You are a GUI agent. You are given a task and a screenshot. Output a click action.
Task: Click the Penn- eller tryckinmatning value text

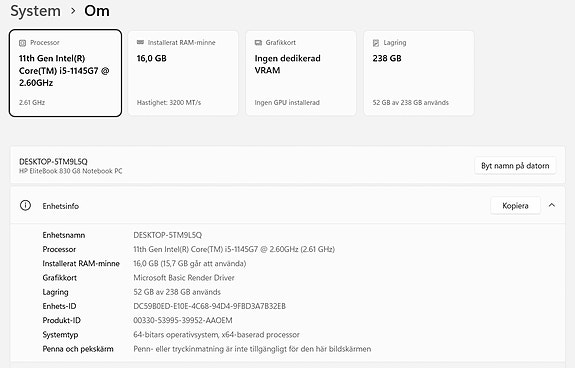tap(252, 349)
